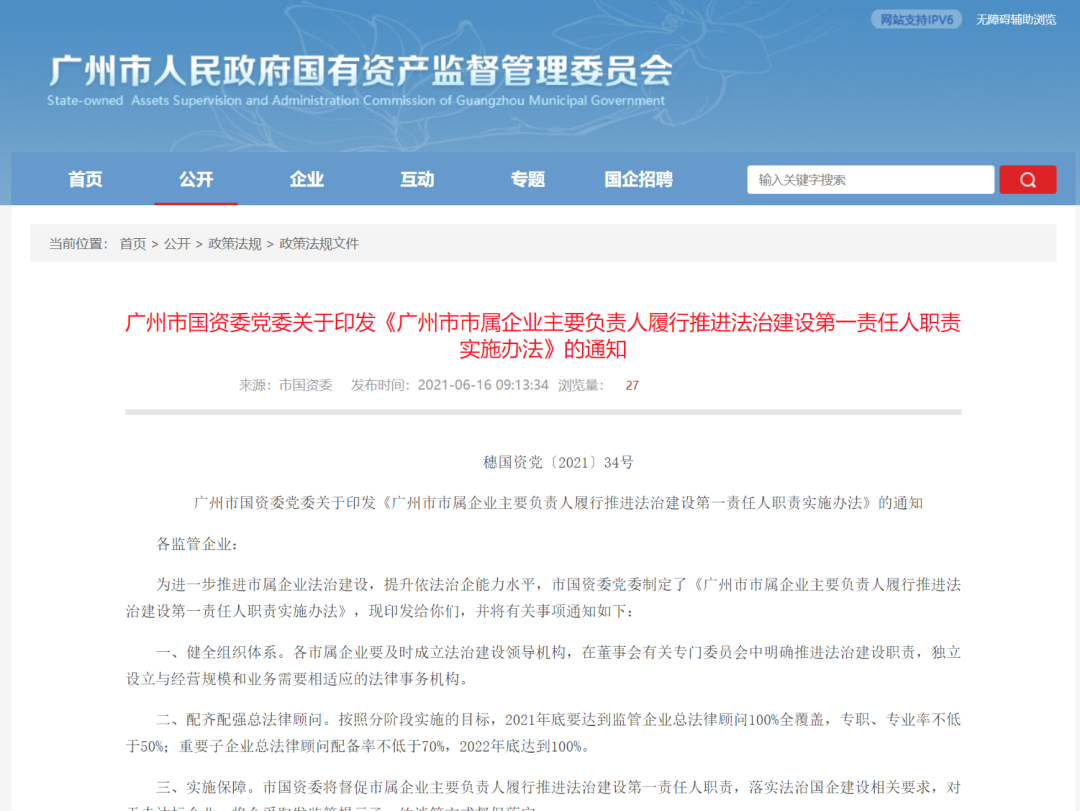Open the 互动 navigation item
Image resolution: width=1080 pixels, height=811 pixels.
417,180
